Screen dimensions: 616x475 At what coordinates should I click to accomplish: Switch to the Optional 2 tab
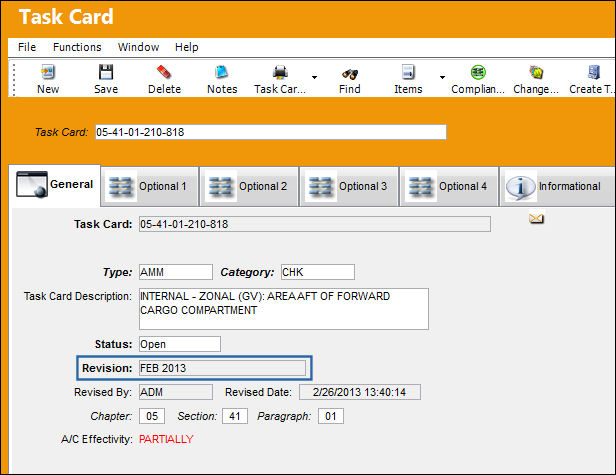[x=249, y=186]
